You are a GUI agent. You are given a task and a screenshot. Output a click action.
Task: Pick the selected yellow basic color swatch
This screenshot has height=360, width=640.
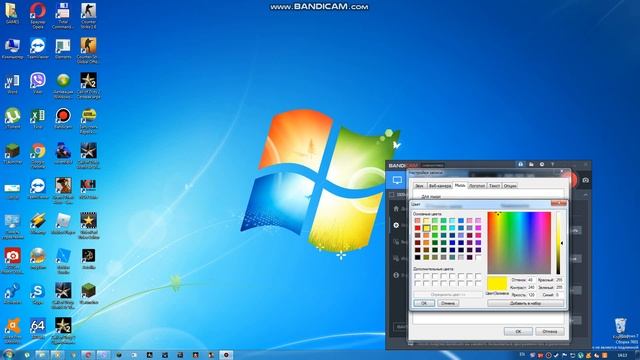coord(426,228)
